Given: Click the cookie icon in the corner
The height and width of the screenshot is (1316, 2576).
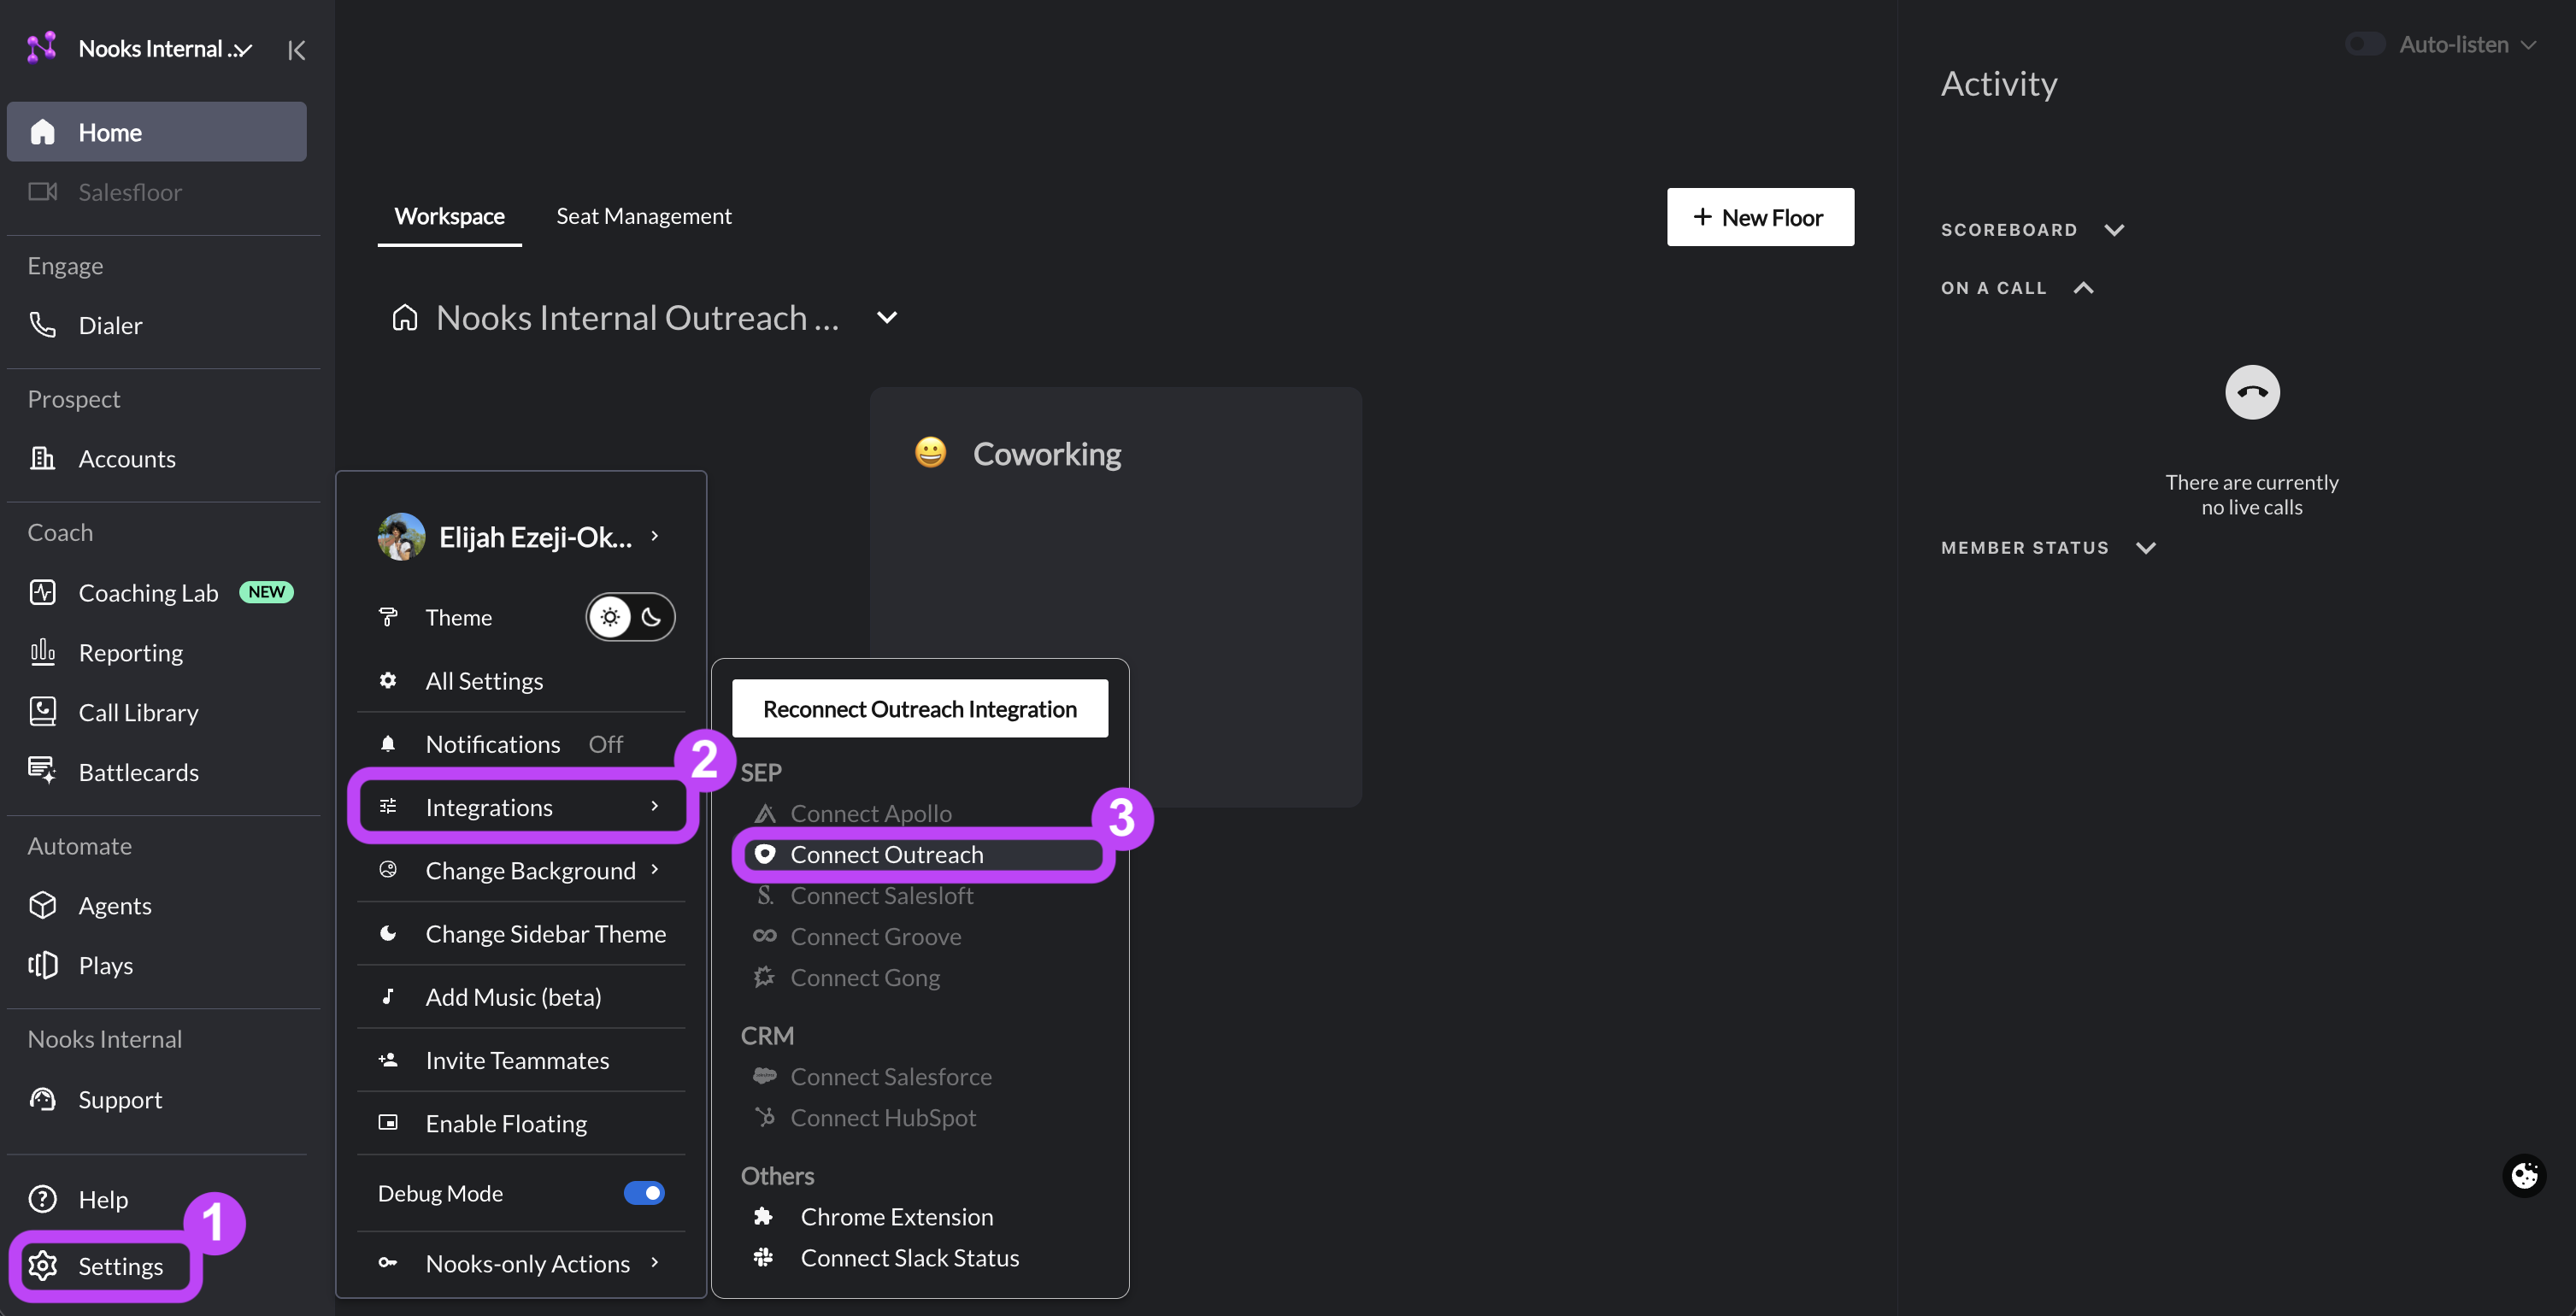Looking at the screenshot, I should coord(2524,1175).
